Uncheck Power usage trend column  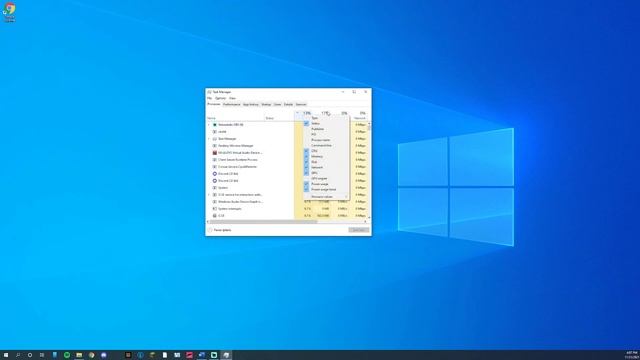(327, 189)
